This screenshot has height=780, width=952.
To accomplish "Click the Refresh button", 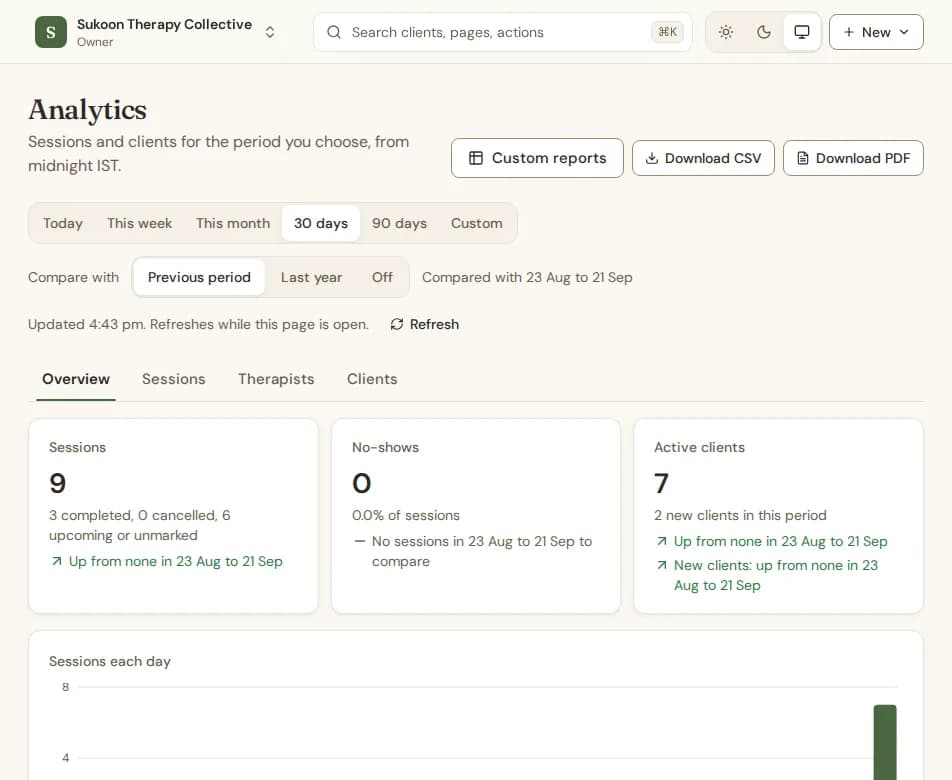I will tap(425, 324).
